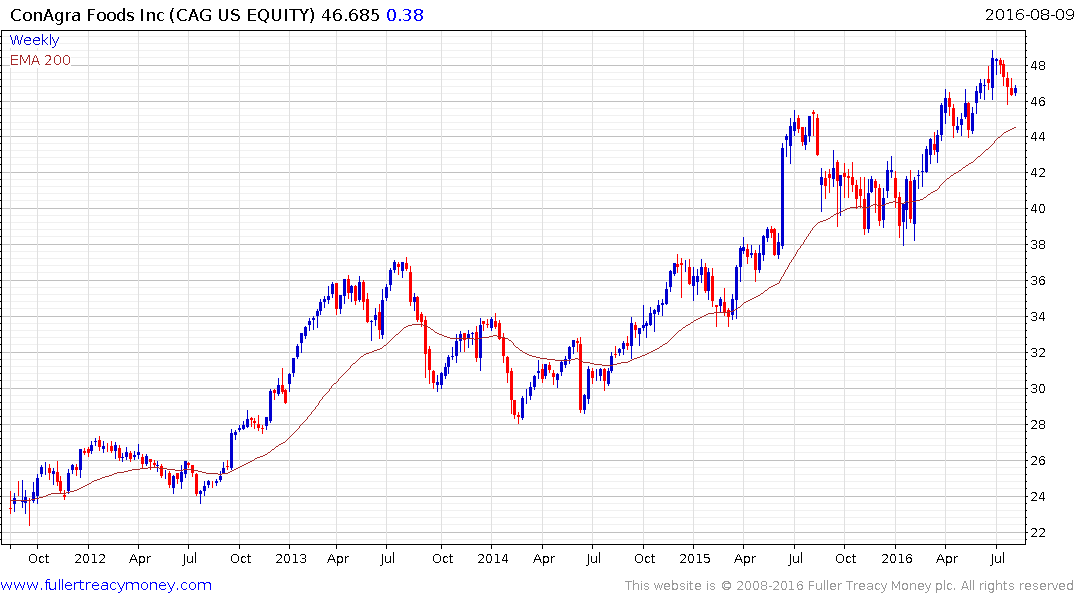The image size is (1075, 600).
Task: Click the 2012 year label on time axis
Action: click(x=90, y=559)
